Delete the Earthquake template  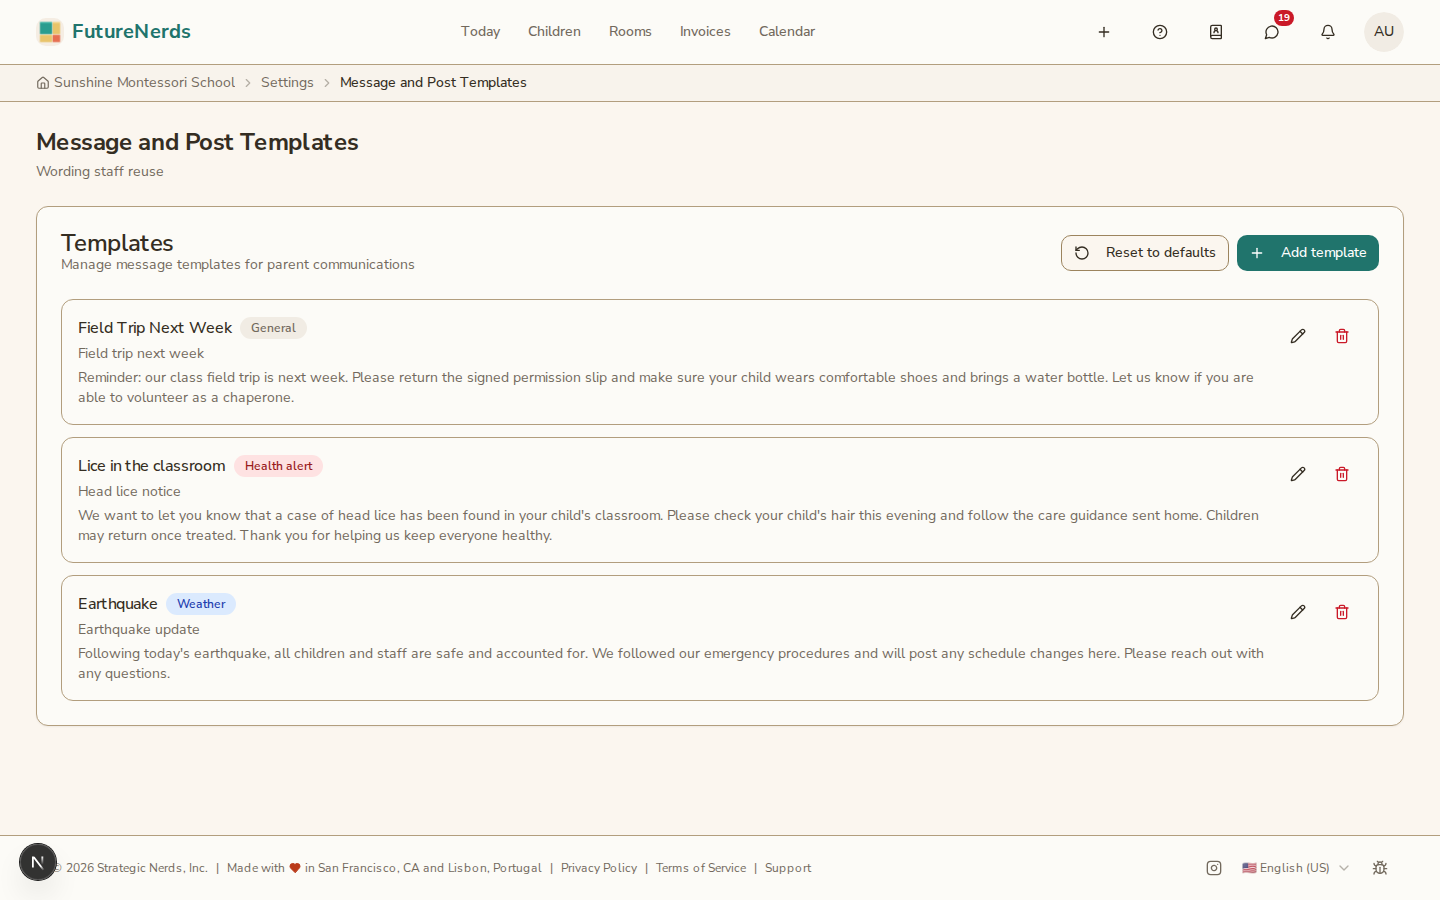(1342, 612)
